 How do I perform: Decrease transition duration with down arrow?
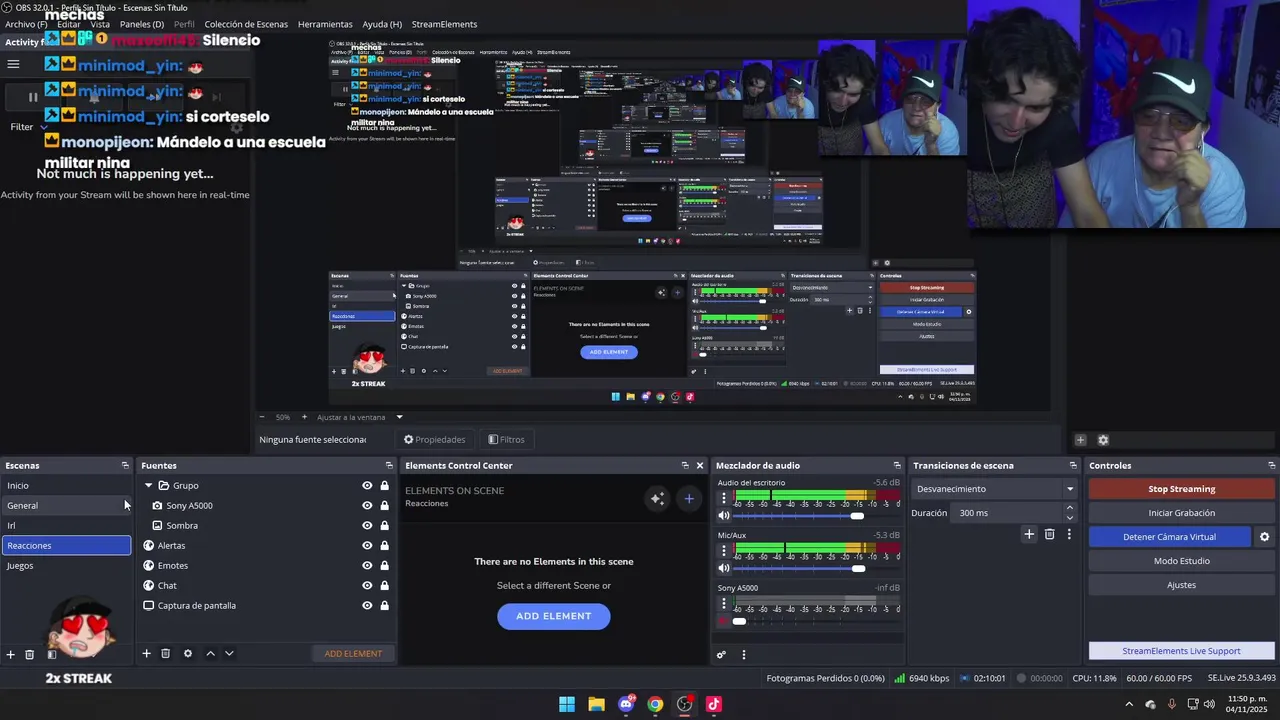coord(1069,517)
